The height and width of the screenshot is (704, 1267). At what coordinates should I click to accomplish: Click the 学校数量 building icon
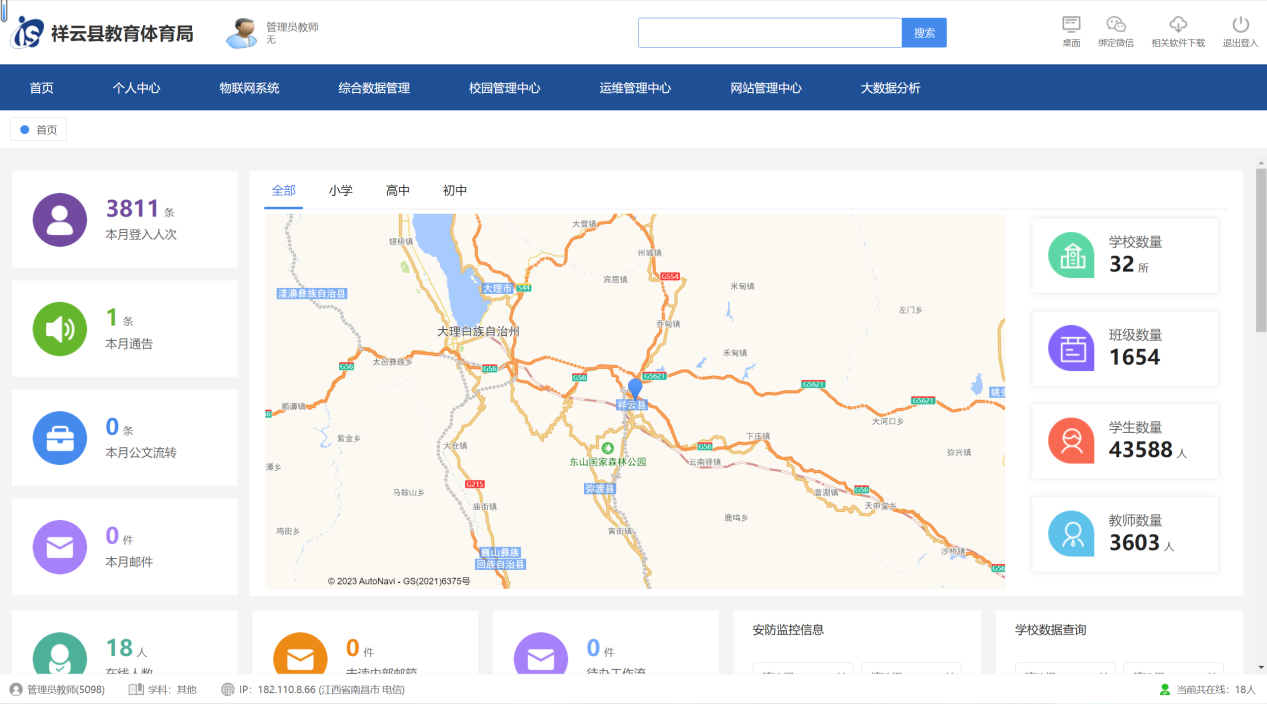tap(1071, 255)
